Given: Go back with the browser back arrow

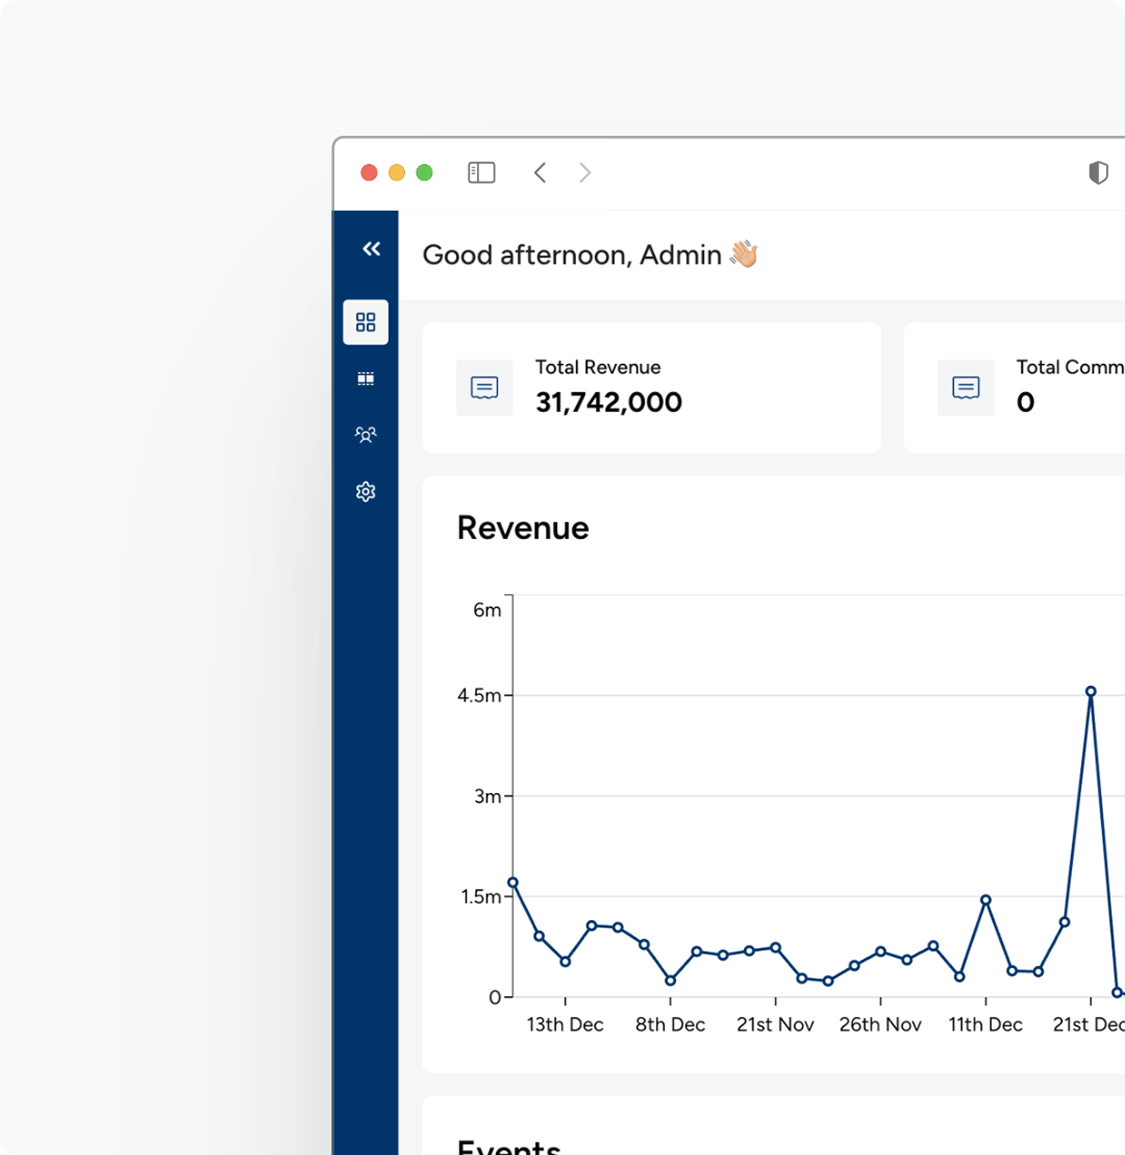Looking at the screenshot, I should point(540,173).
